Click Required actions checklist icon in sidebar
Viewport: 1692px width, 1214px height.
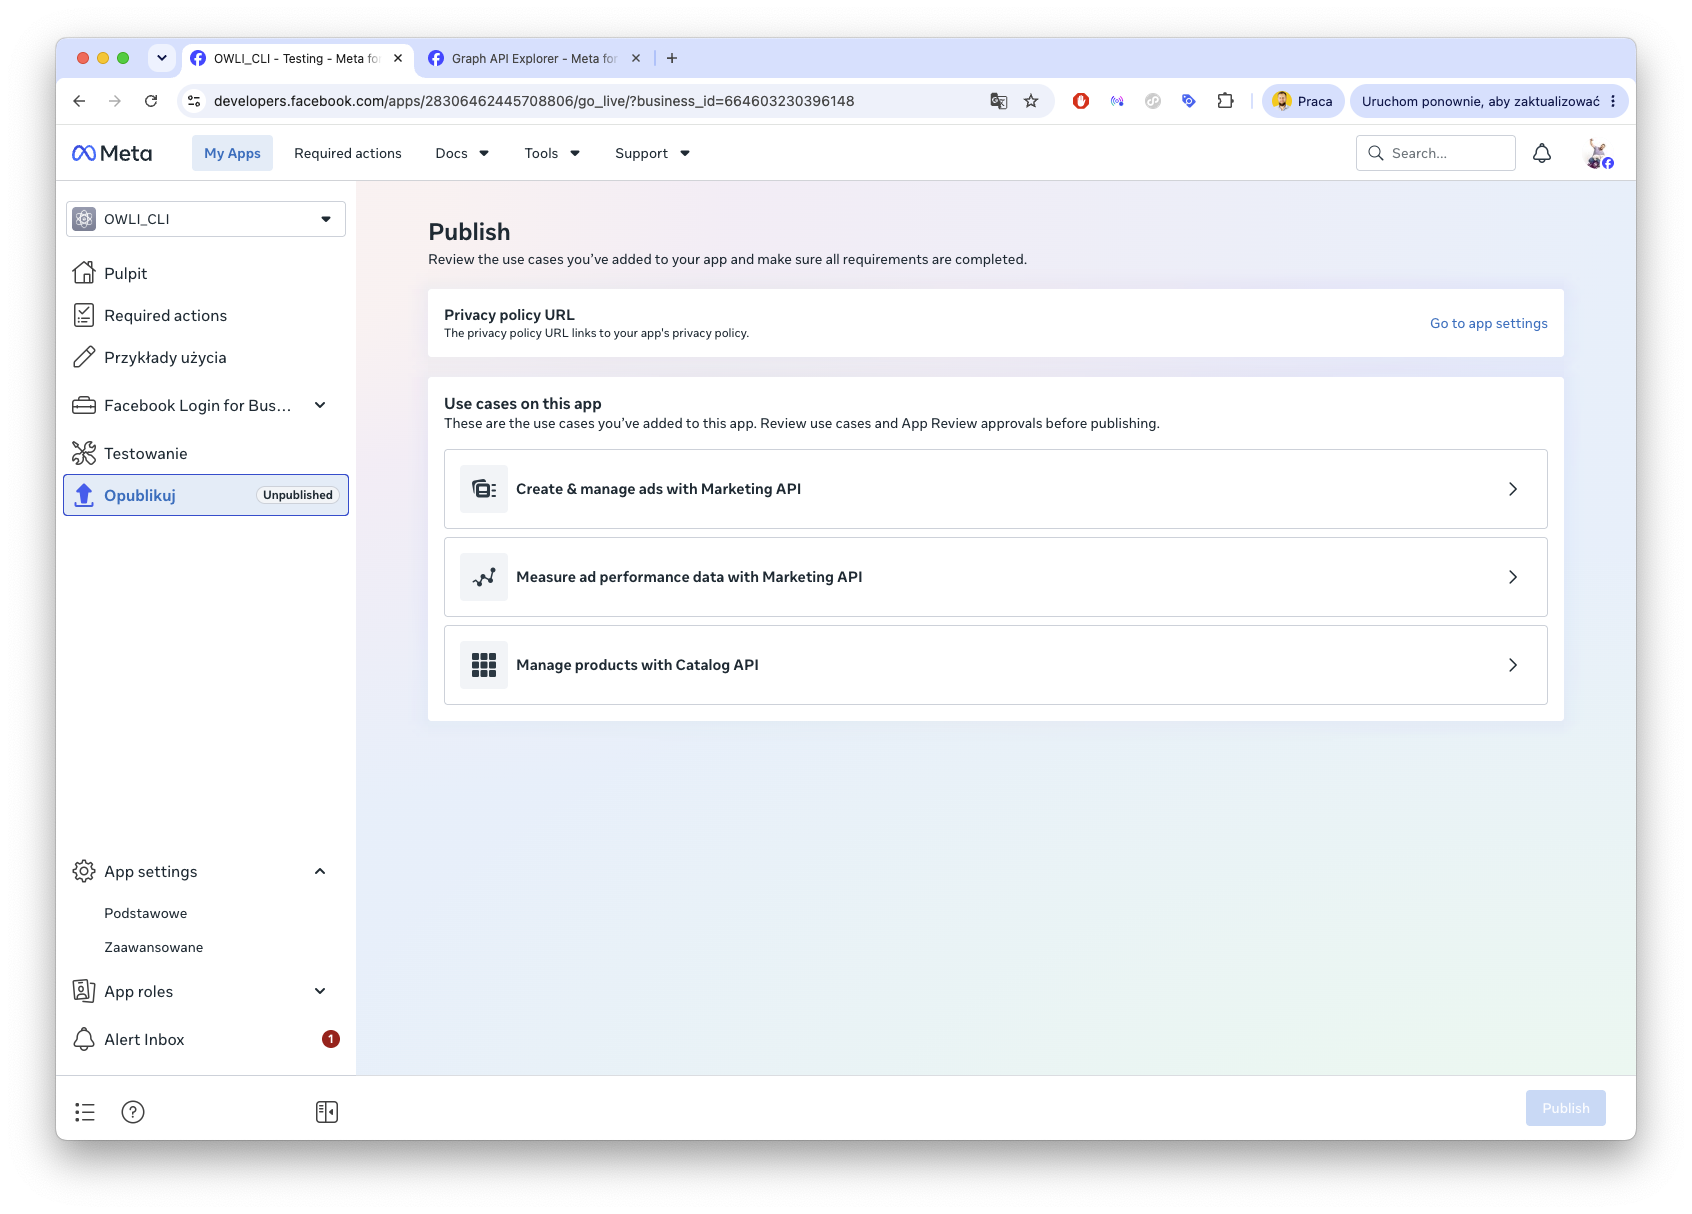click(x=84, y=315)
